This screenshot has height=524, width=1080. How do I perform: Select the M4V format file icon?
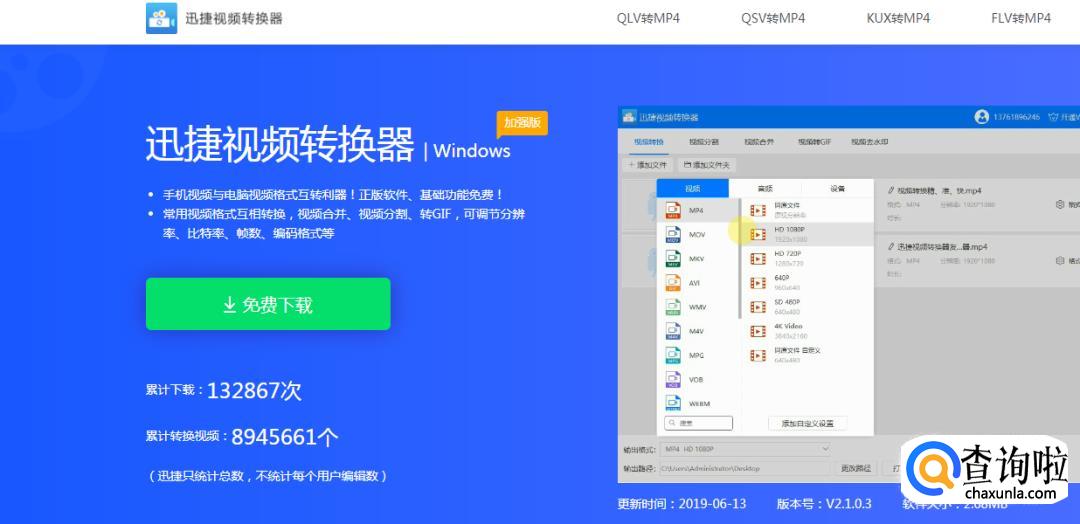pos(673,331)
